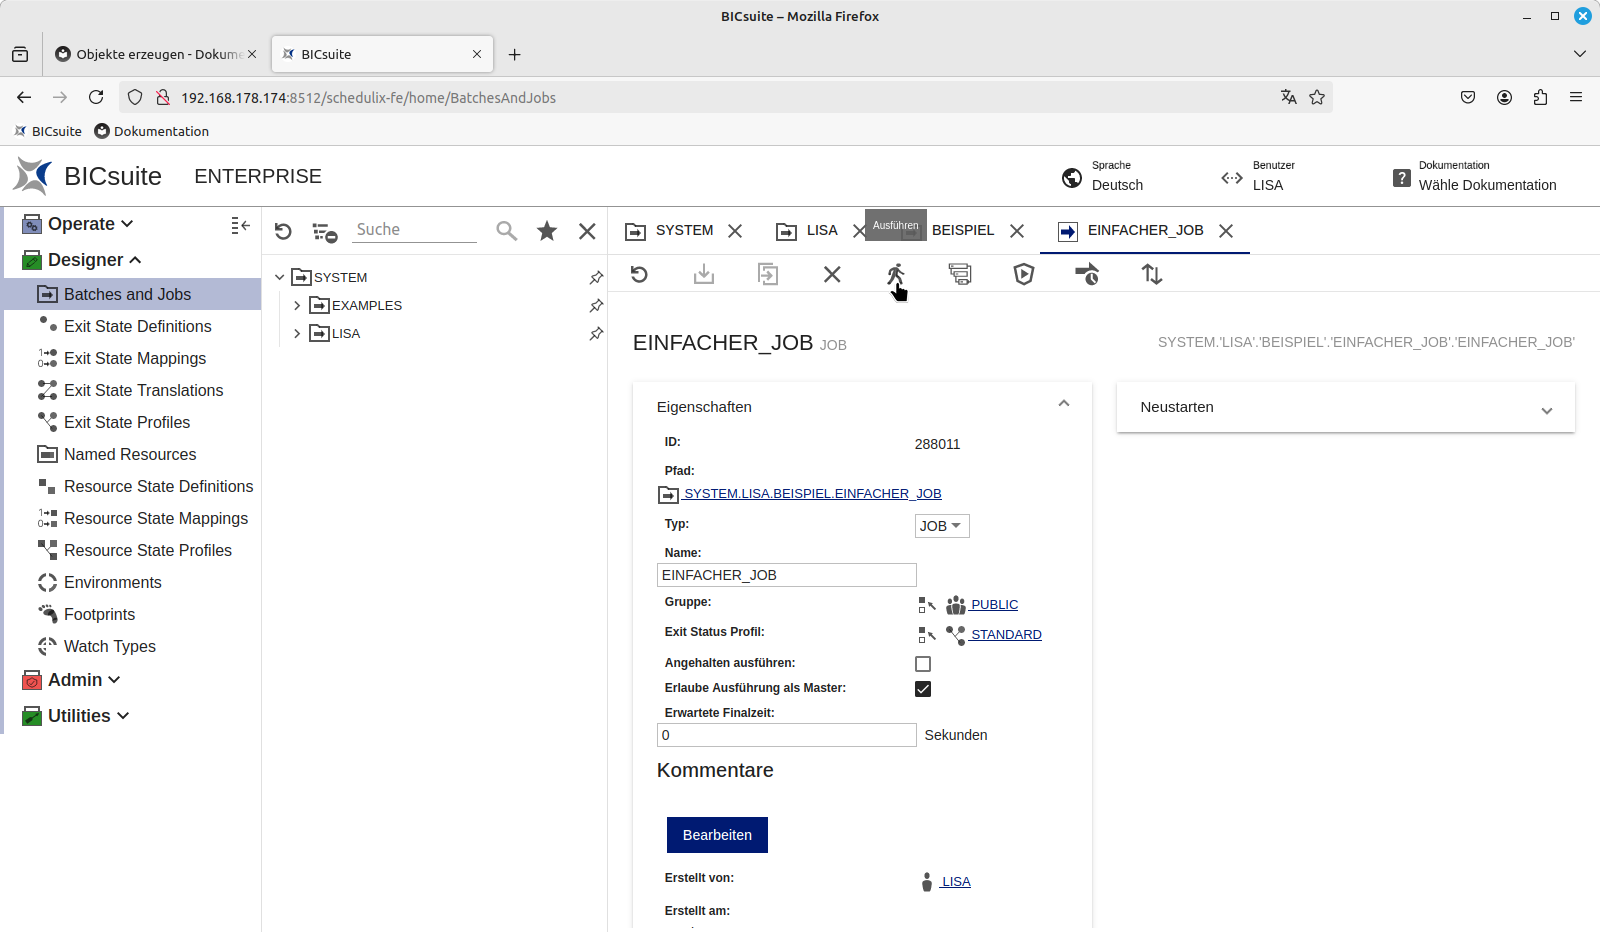Open the PUBLIC group link
This screenshot has width=1600, height=932.
(x=994, y=605)
